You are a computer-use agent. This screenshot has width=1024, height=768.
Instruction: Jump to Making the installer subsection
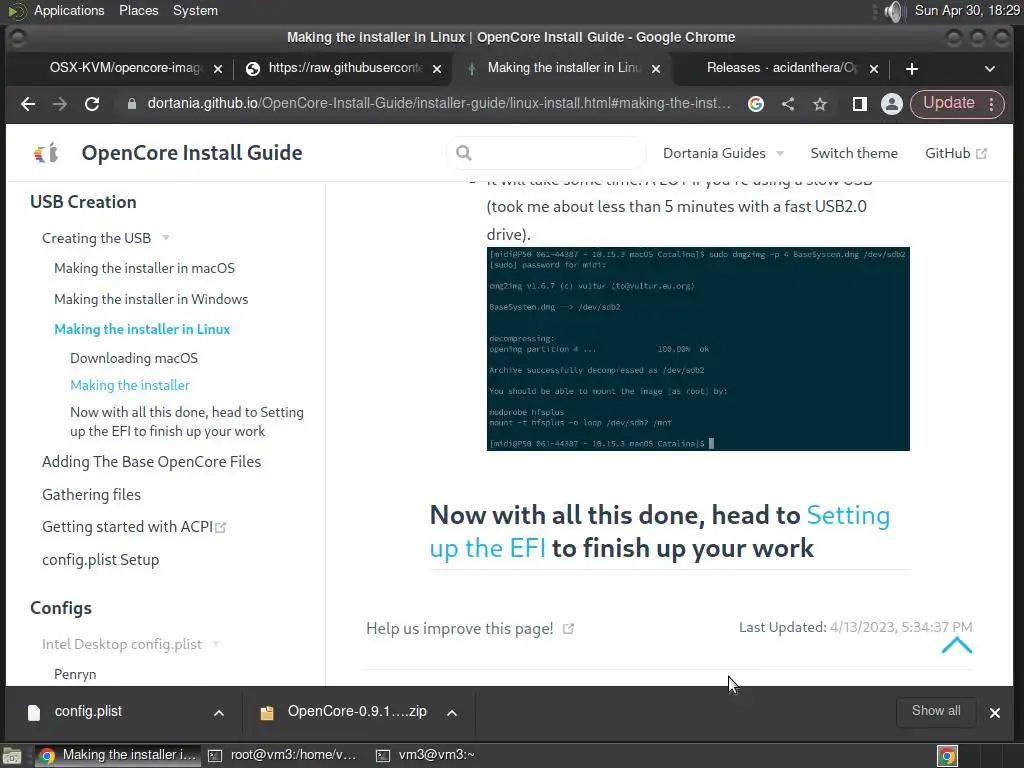[130, 385]
